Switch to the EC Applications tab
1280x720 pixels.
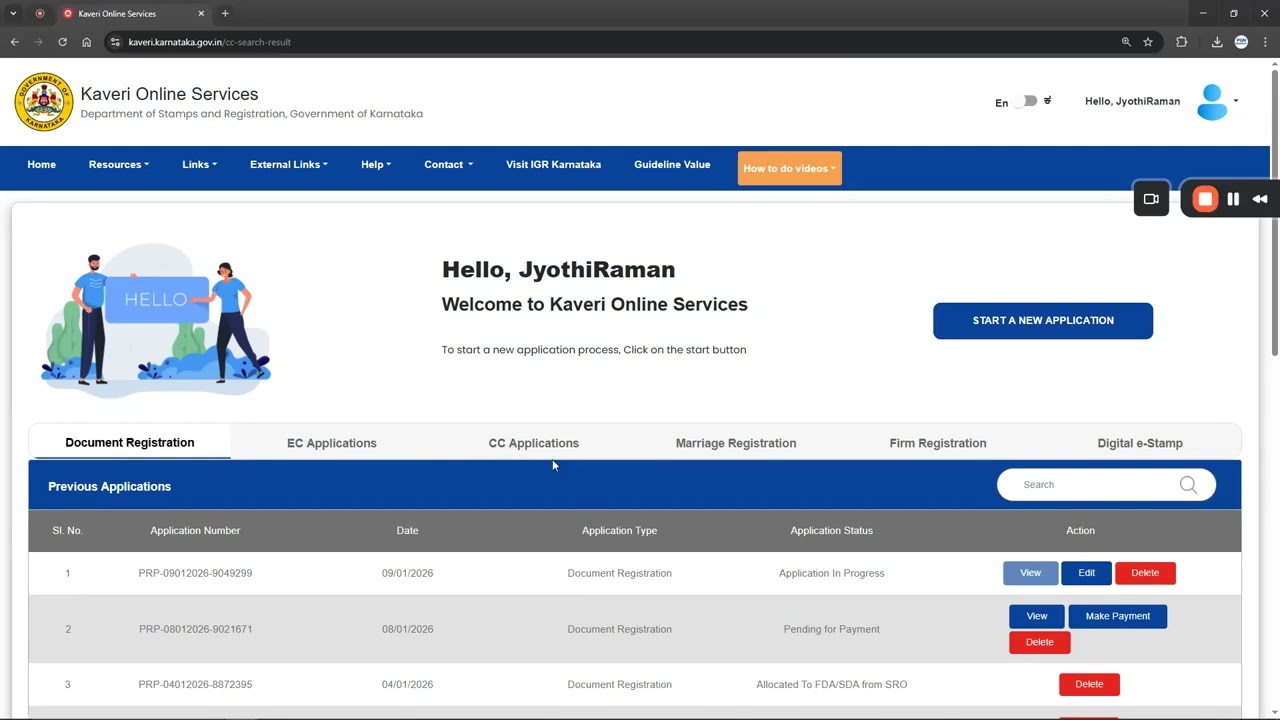point(332,443)
